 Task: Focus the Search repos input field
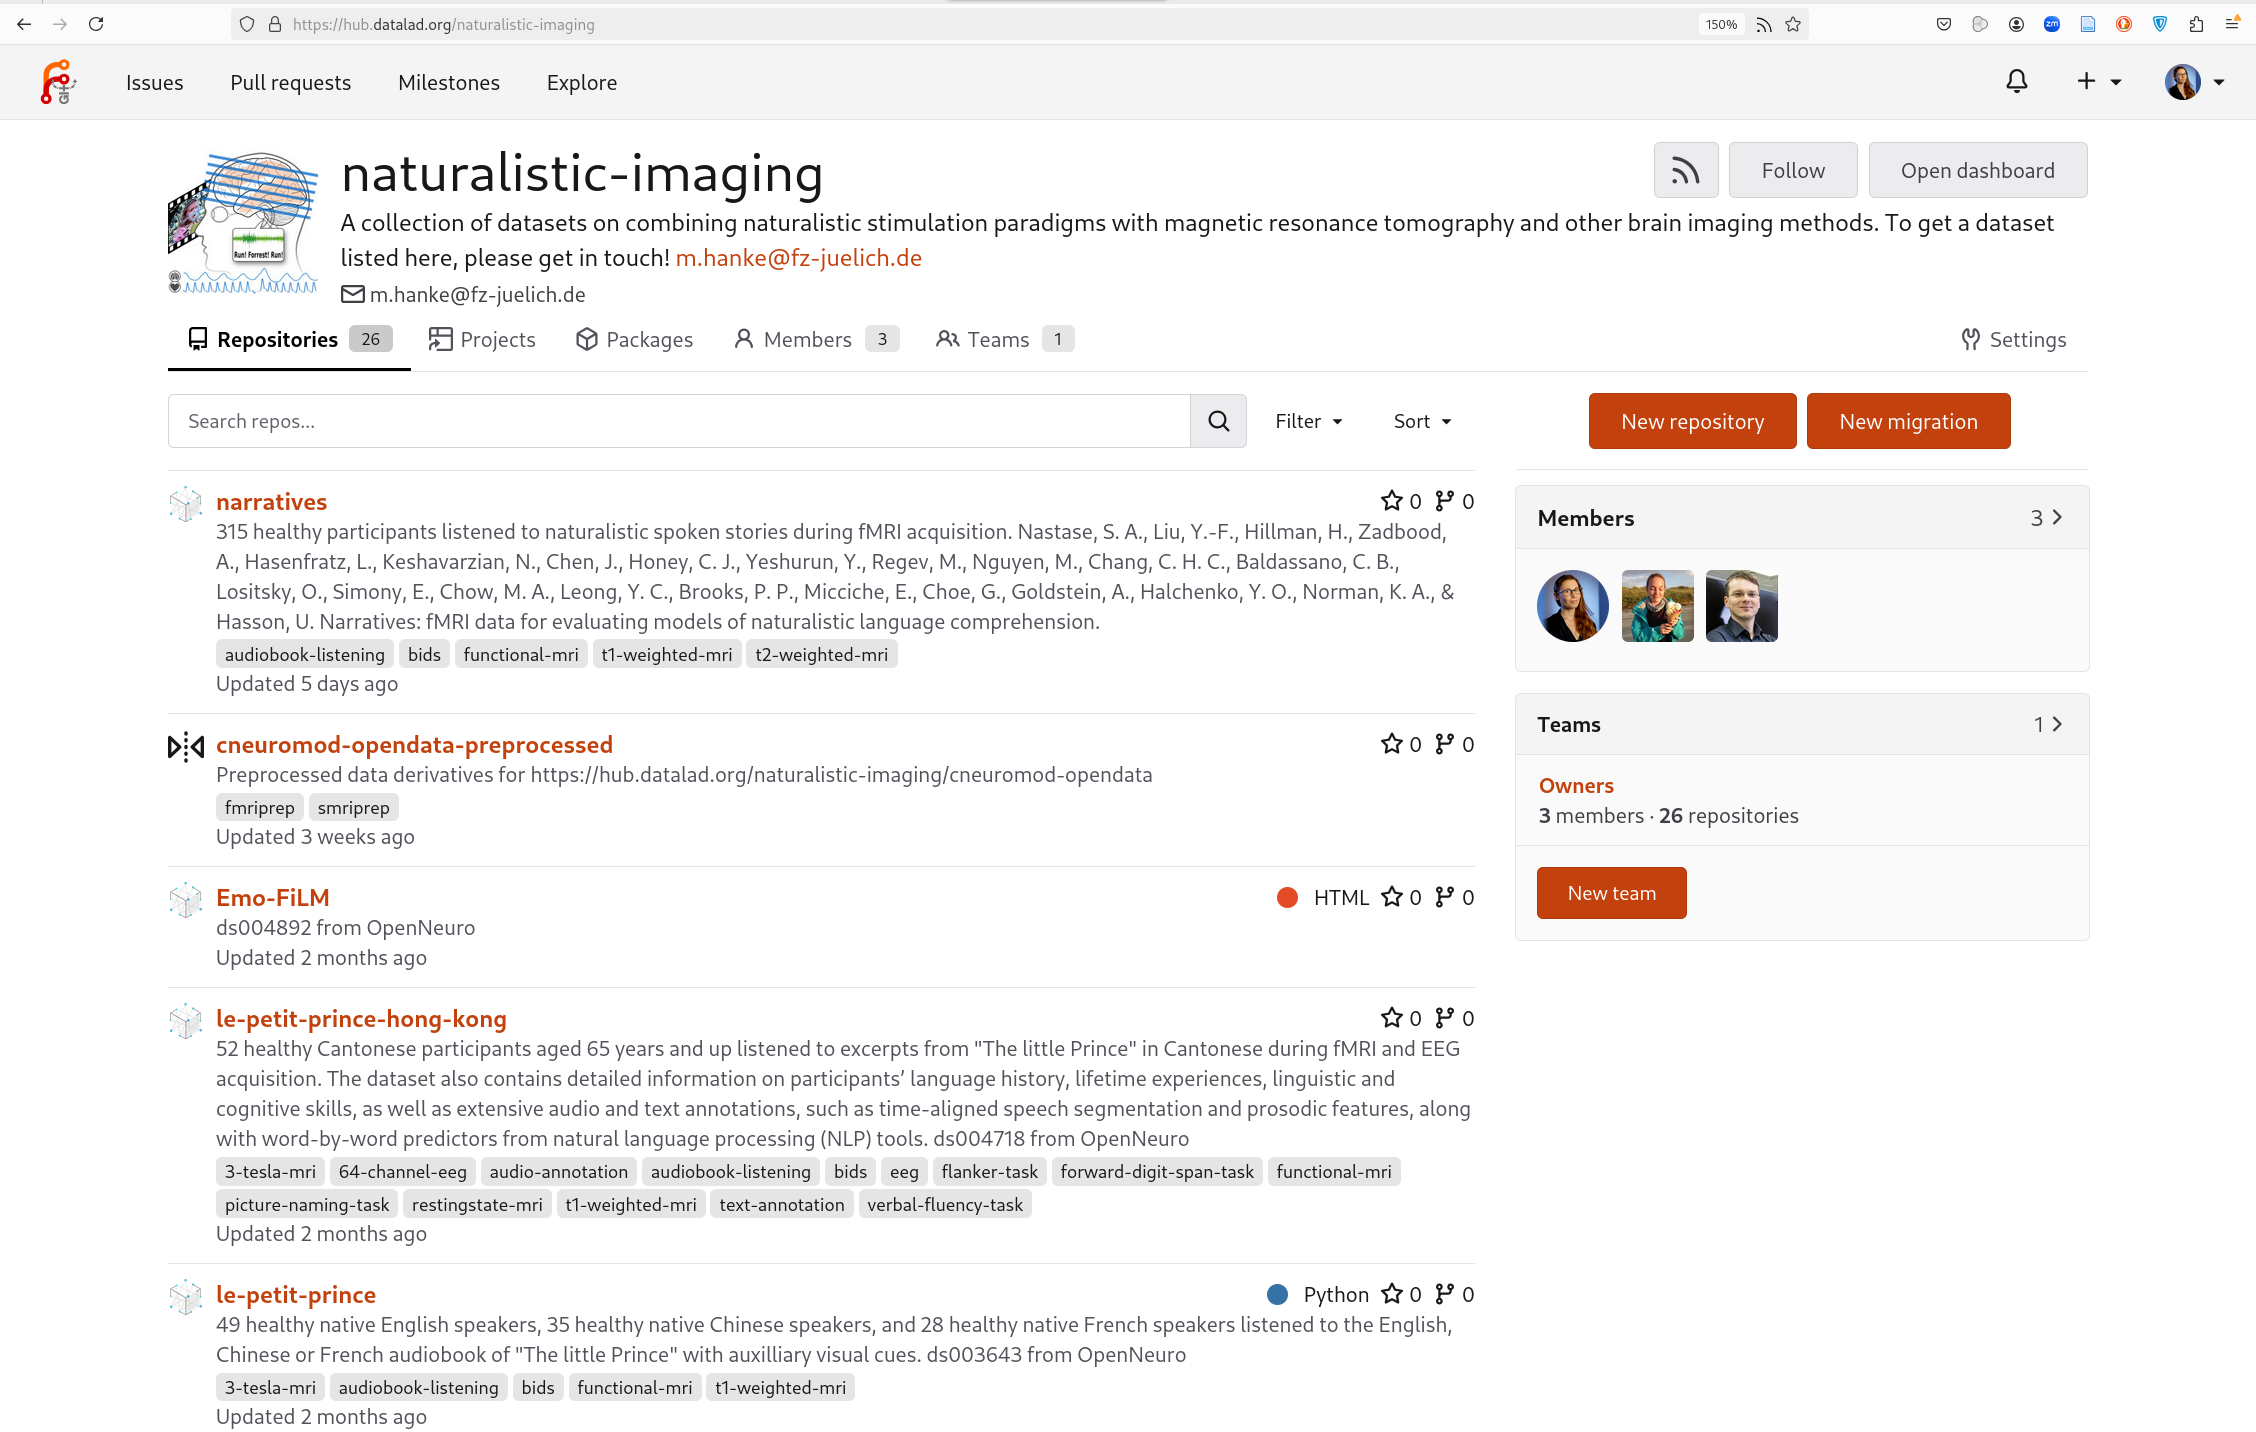(x=678, y=421)
